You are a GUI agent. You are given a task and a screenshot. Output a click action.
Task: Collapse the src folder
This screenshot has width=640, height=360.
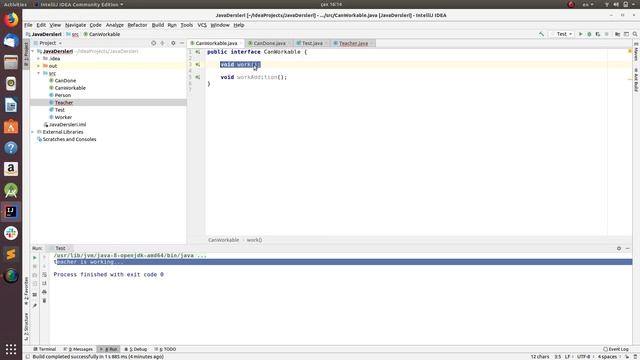[x=39, y=73]
